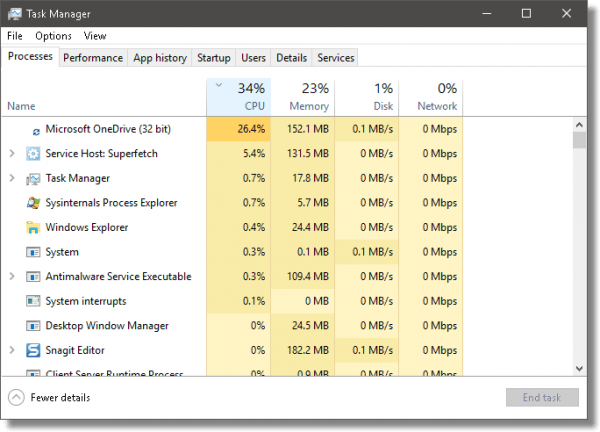Click the 26.4% CPU cell for OneDrive
600x432 pixels.
pyautogui.click(x=239, y=129)
